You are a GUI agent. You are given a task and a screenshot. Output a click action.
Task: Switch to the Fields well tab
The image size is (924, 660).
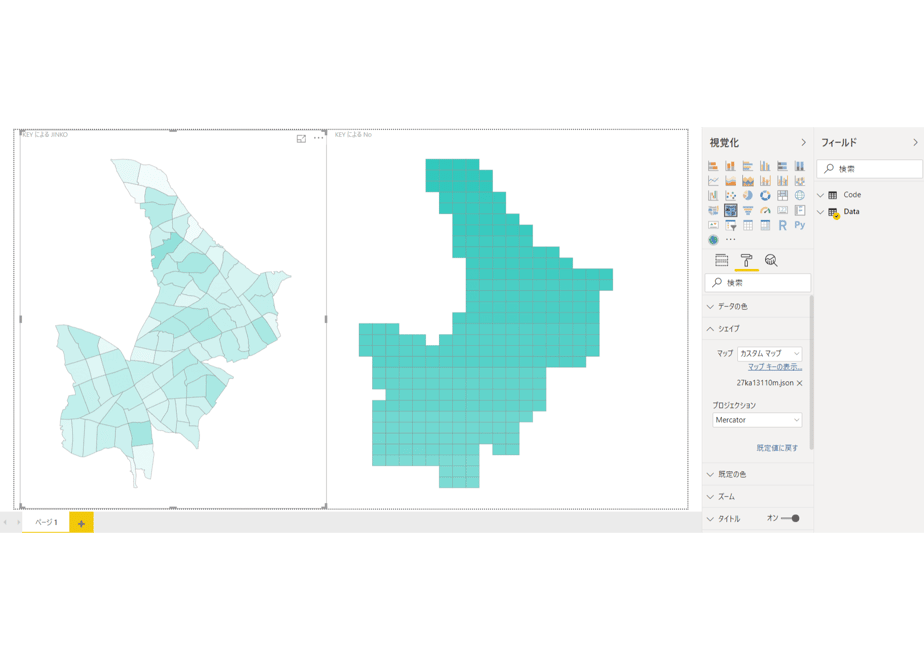(x=721, y=260)
